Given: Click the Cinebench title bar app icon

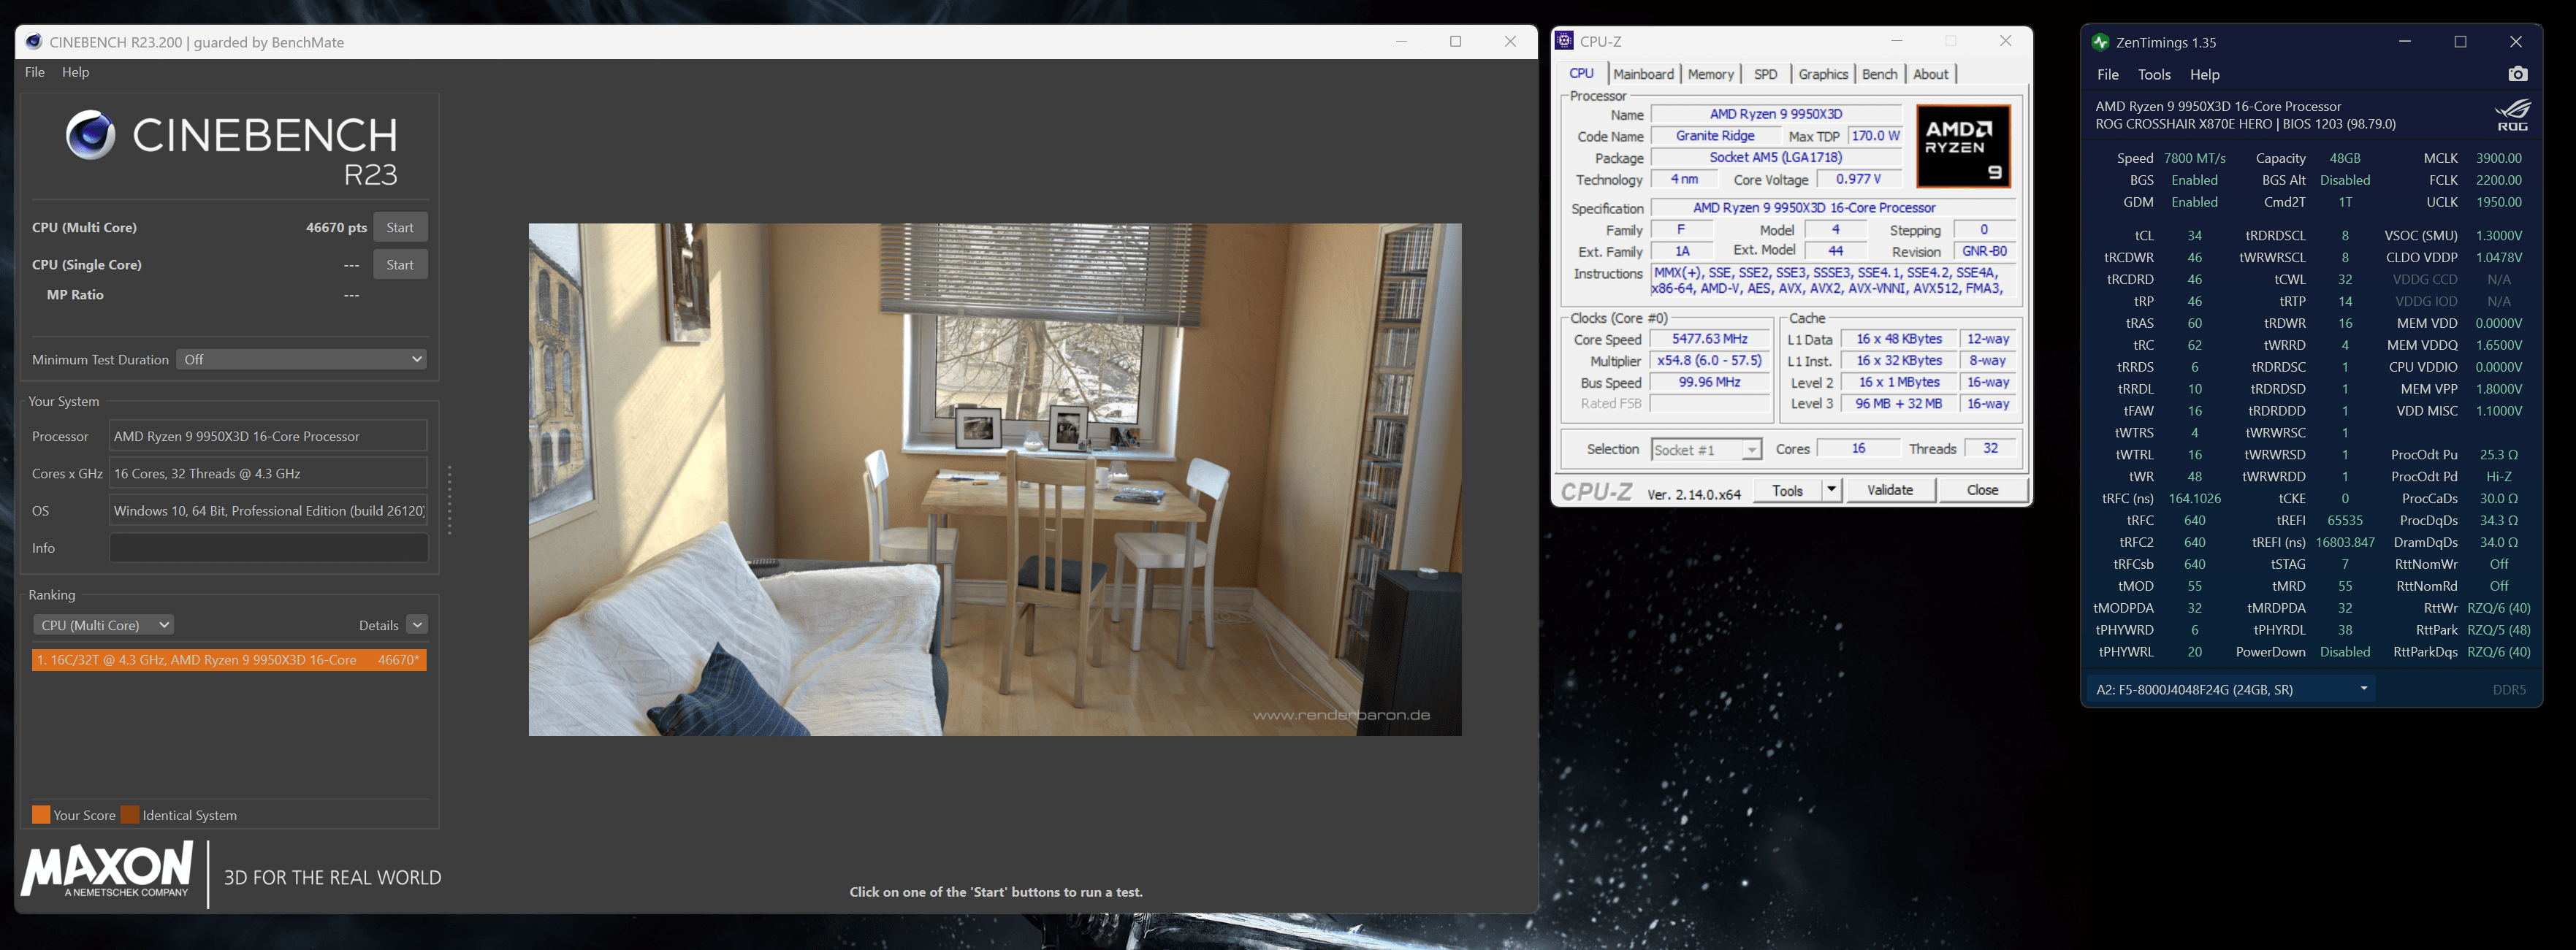Looking at the screenshot, I should [x=34, y=42].
